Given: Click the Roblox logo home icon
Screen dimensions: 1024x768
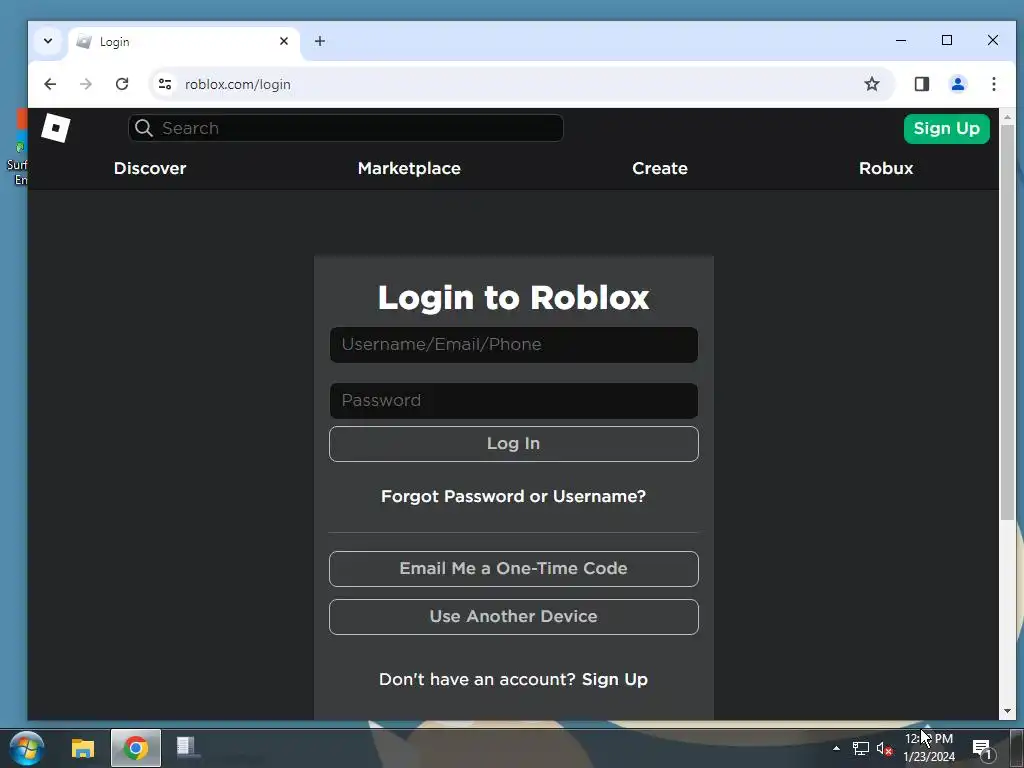Looking at the screenshot, I should [56, 127].
